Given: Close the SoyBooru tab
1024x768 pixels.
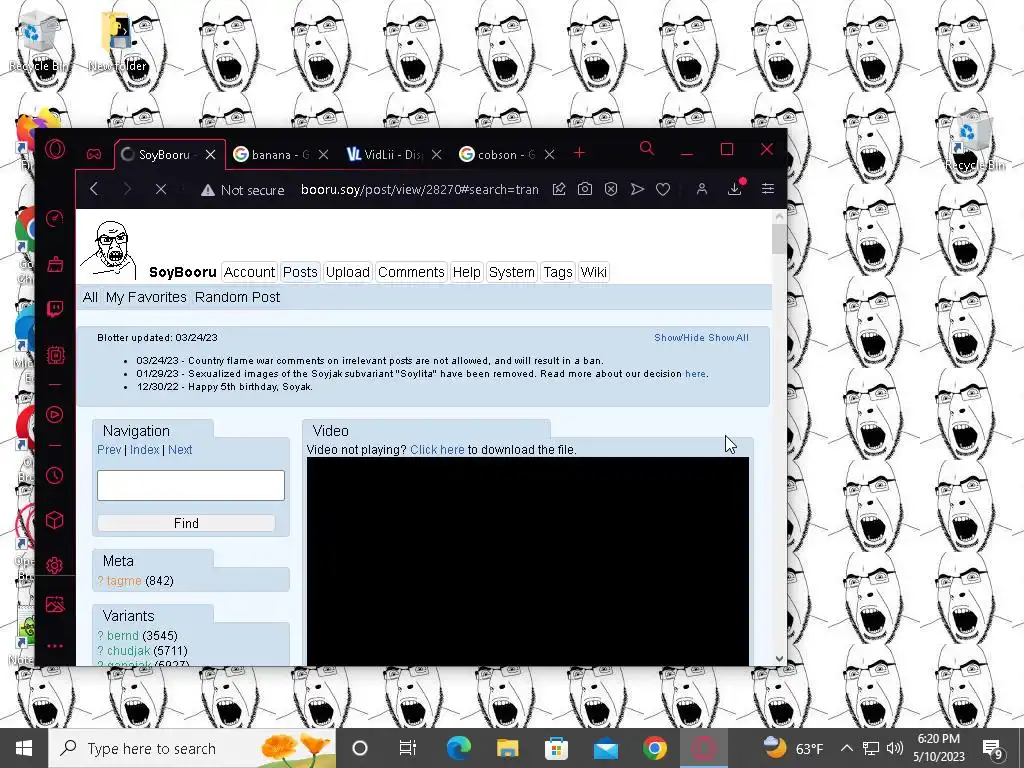Looking at the screenshot, I should pyautogui.click(x=210, y=155).
